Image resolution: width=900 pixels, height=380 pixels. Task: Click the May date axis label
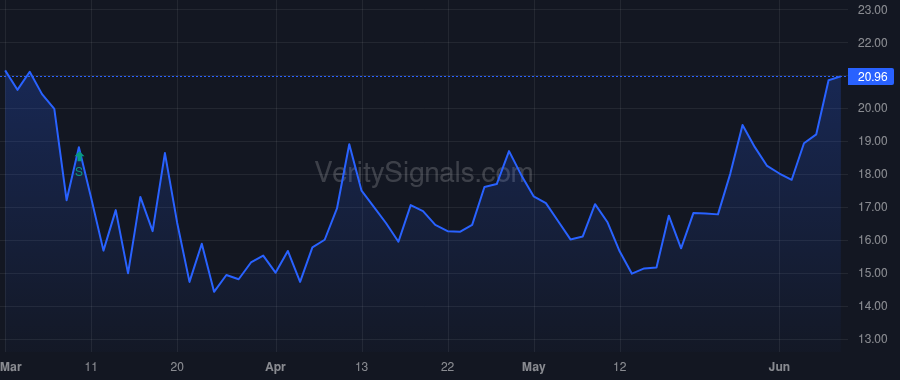pyautogui.click(x=534, y=366)
